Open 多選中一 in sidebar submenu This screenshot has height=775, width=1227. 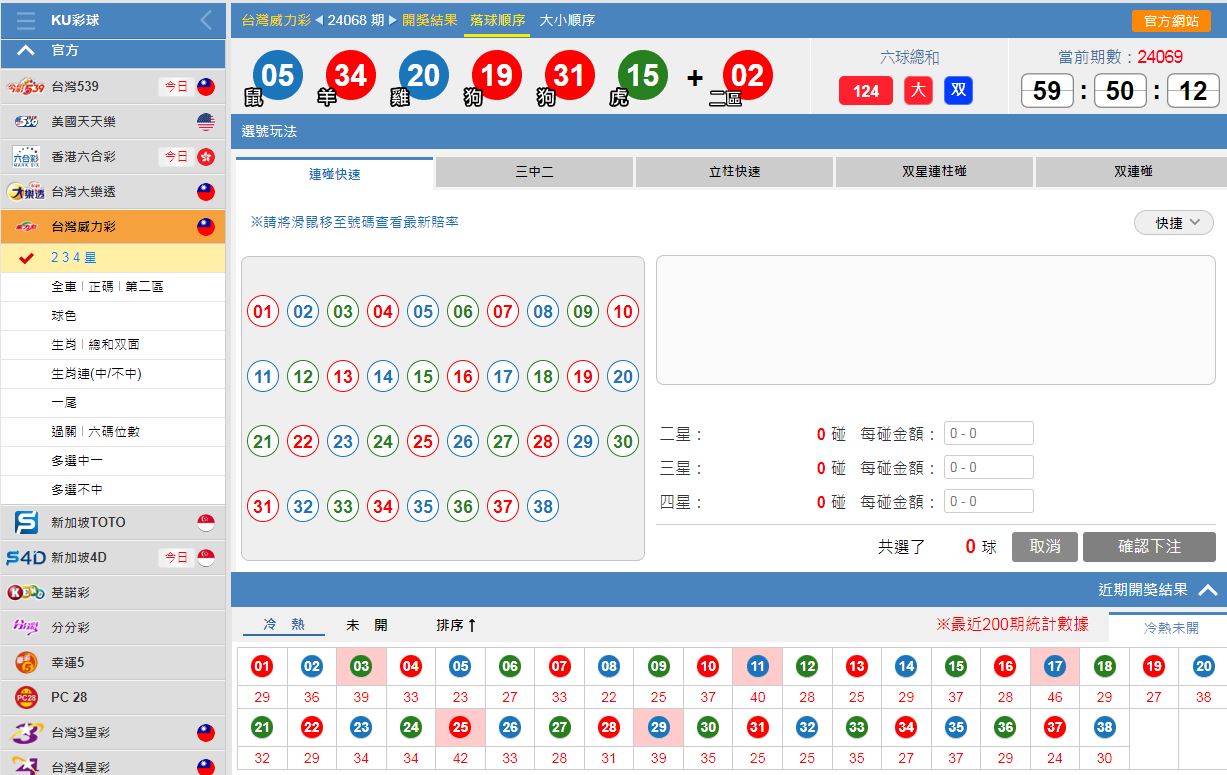coord(113,461)
